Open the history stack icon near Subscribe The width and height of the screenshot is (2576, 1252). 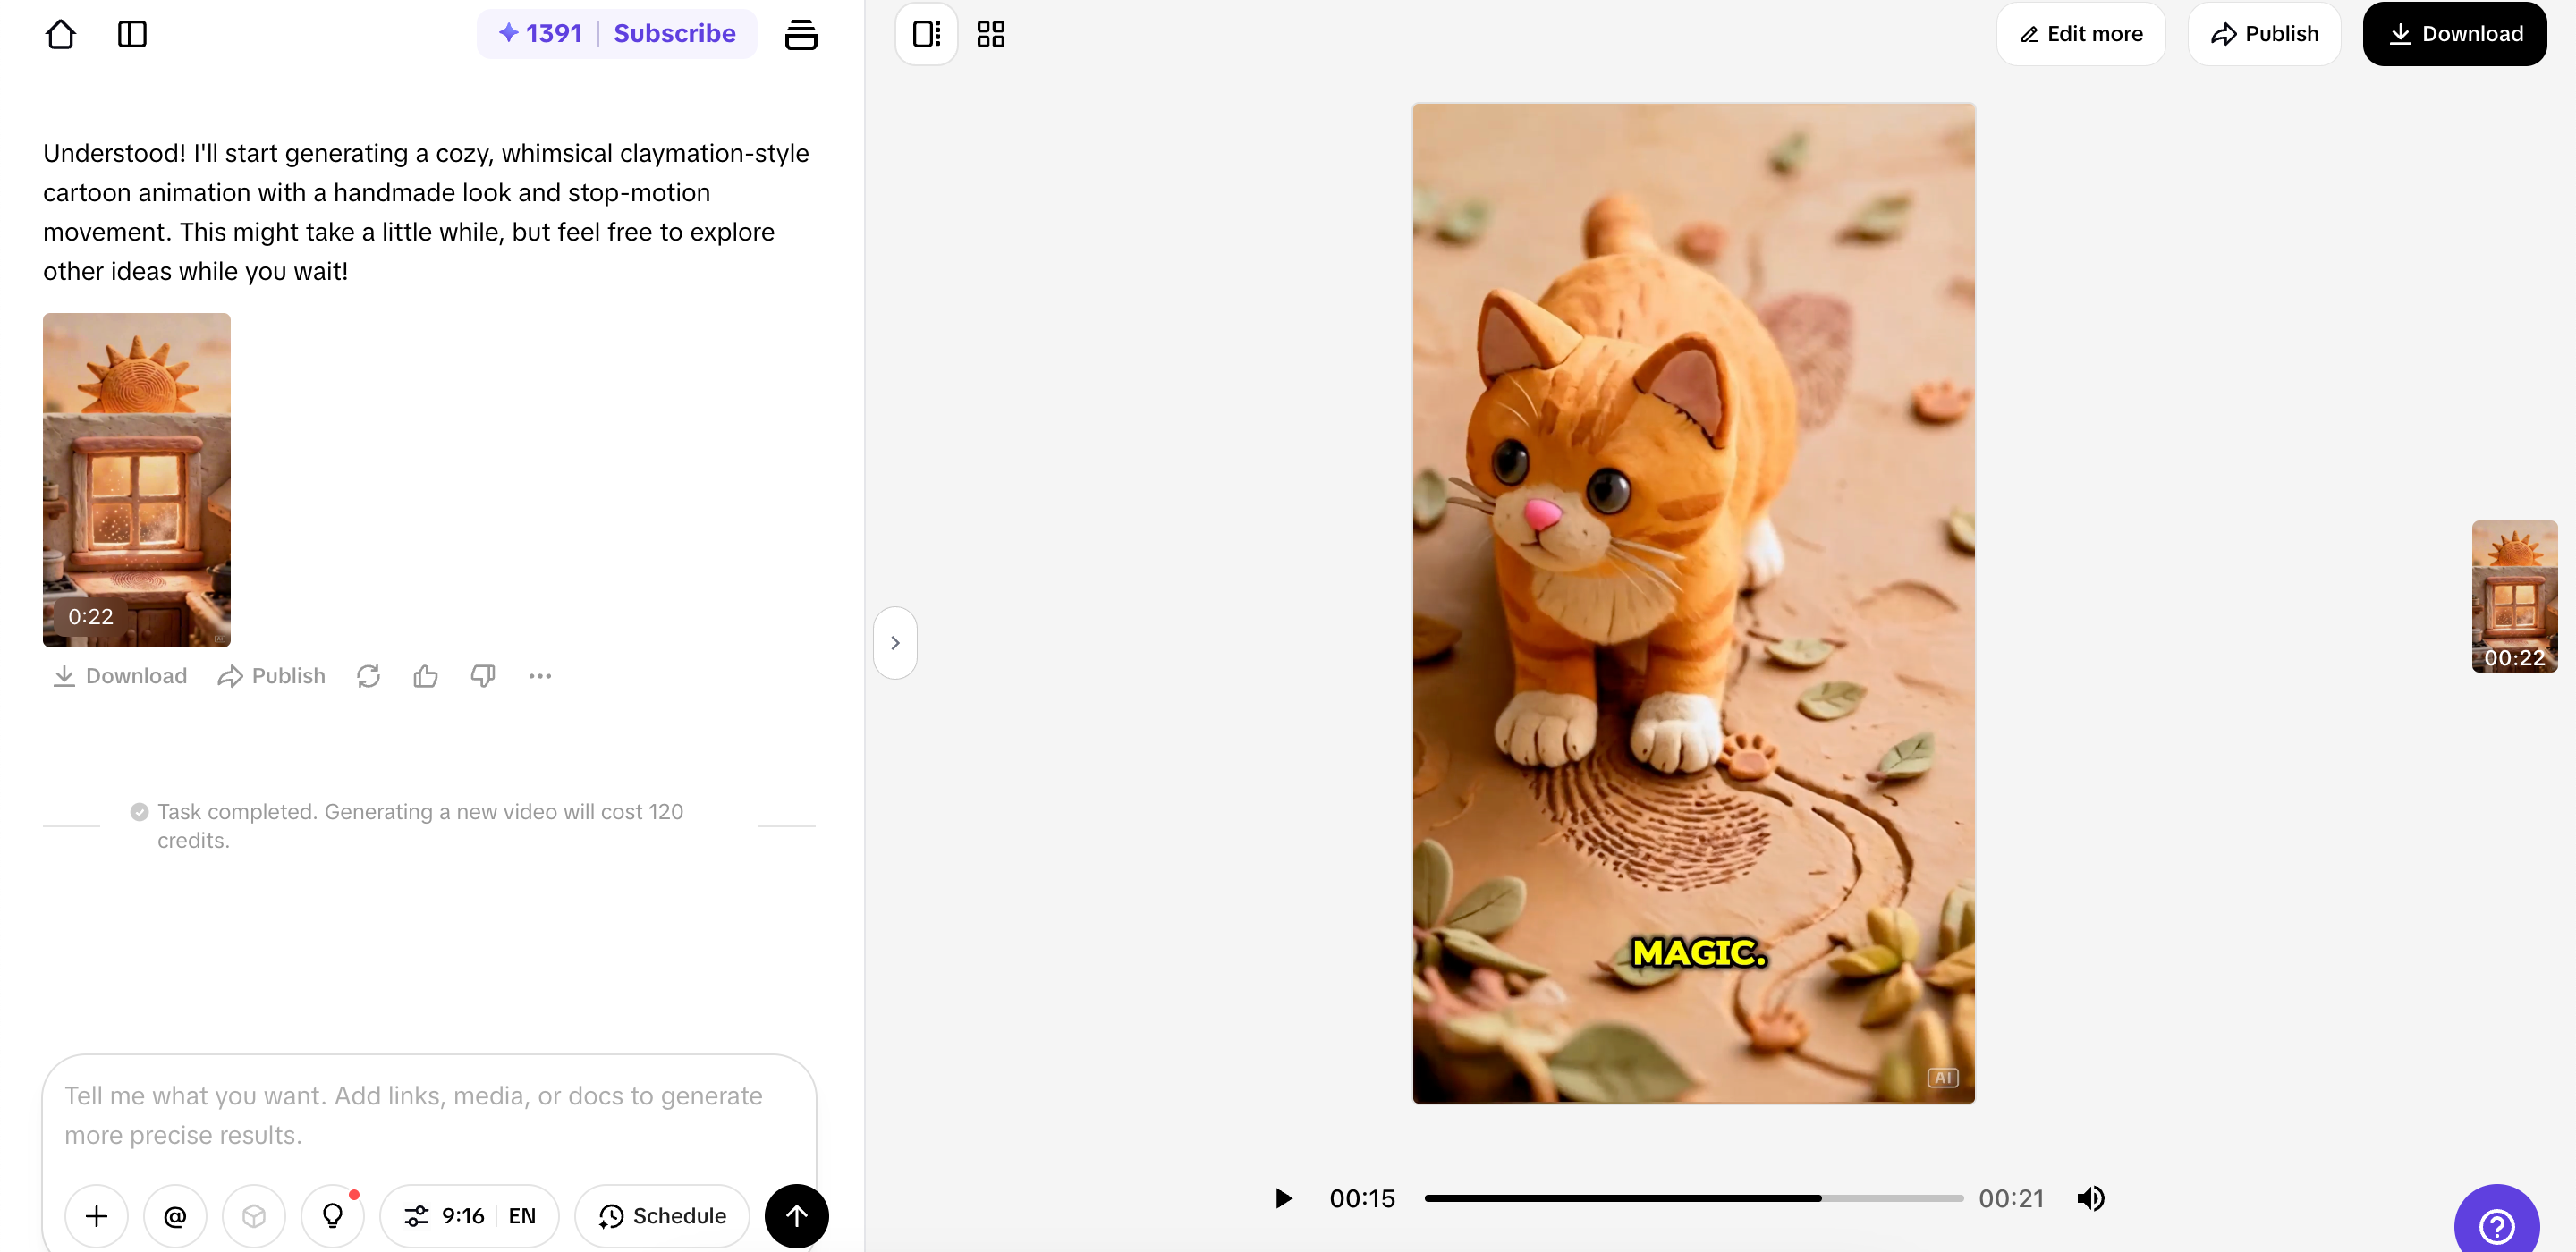point(802,33)
